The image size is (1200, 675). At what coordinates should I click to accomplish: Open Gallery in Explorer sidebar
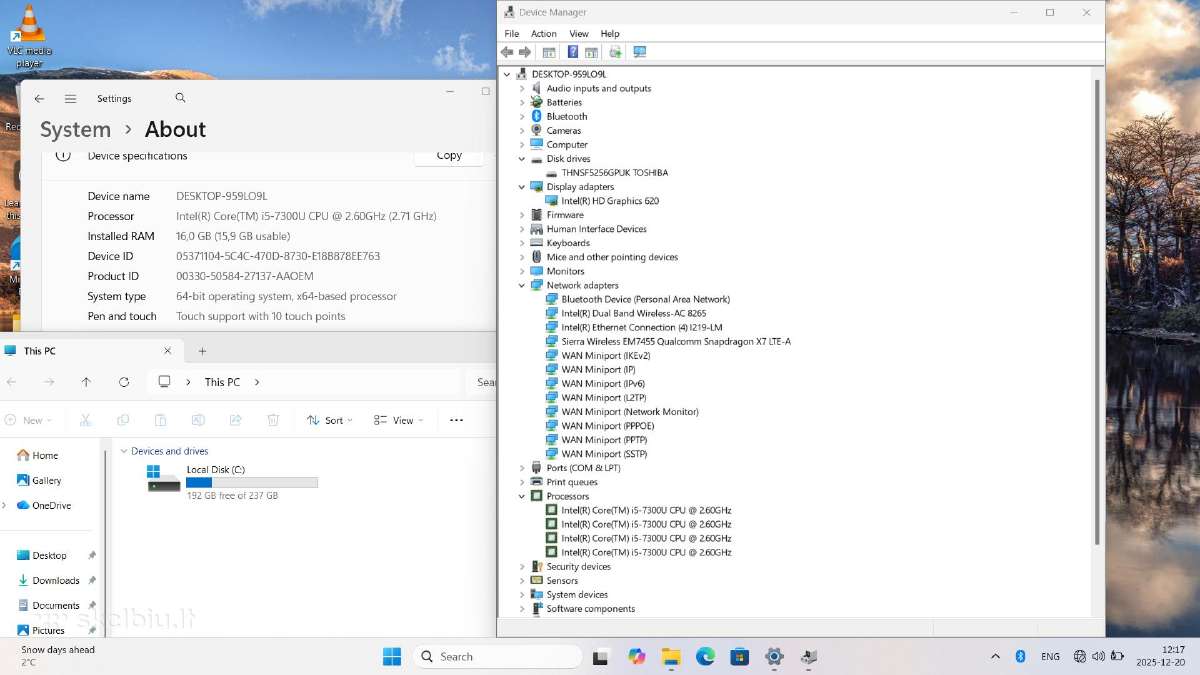pyautogui.click(x=39, y=480)
